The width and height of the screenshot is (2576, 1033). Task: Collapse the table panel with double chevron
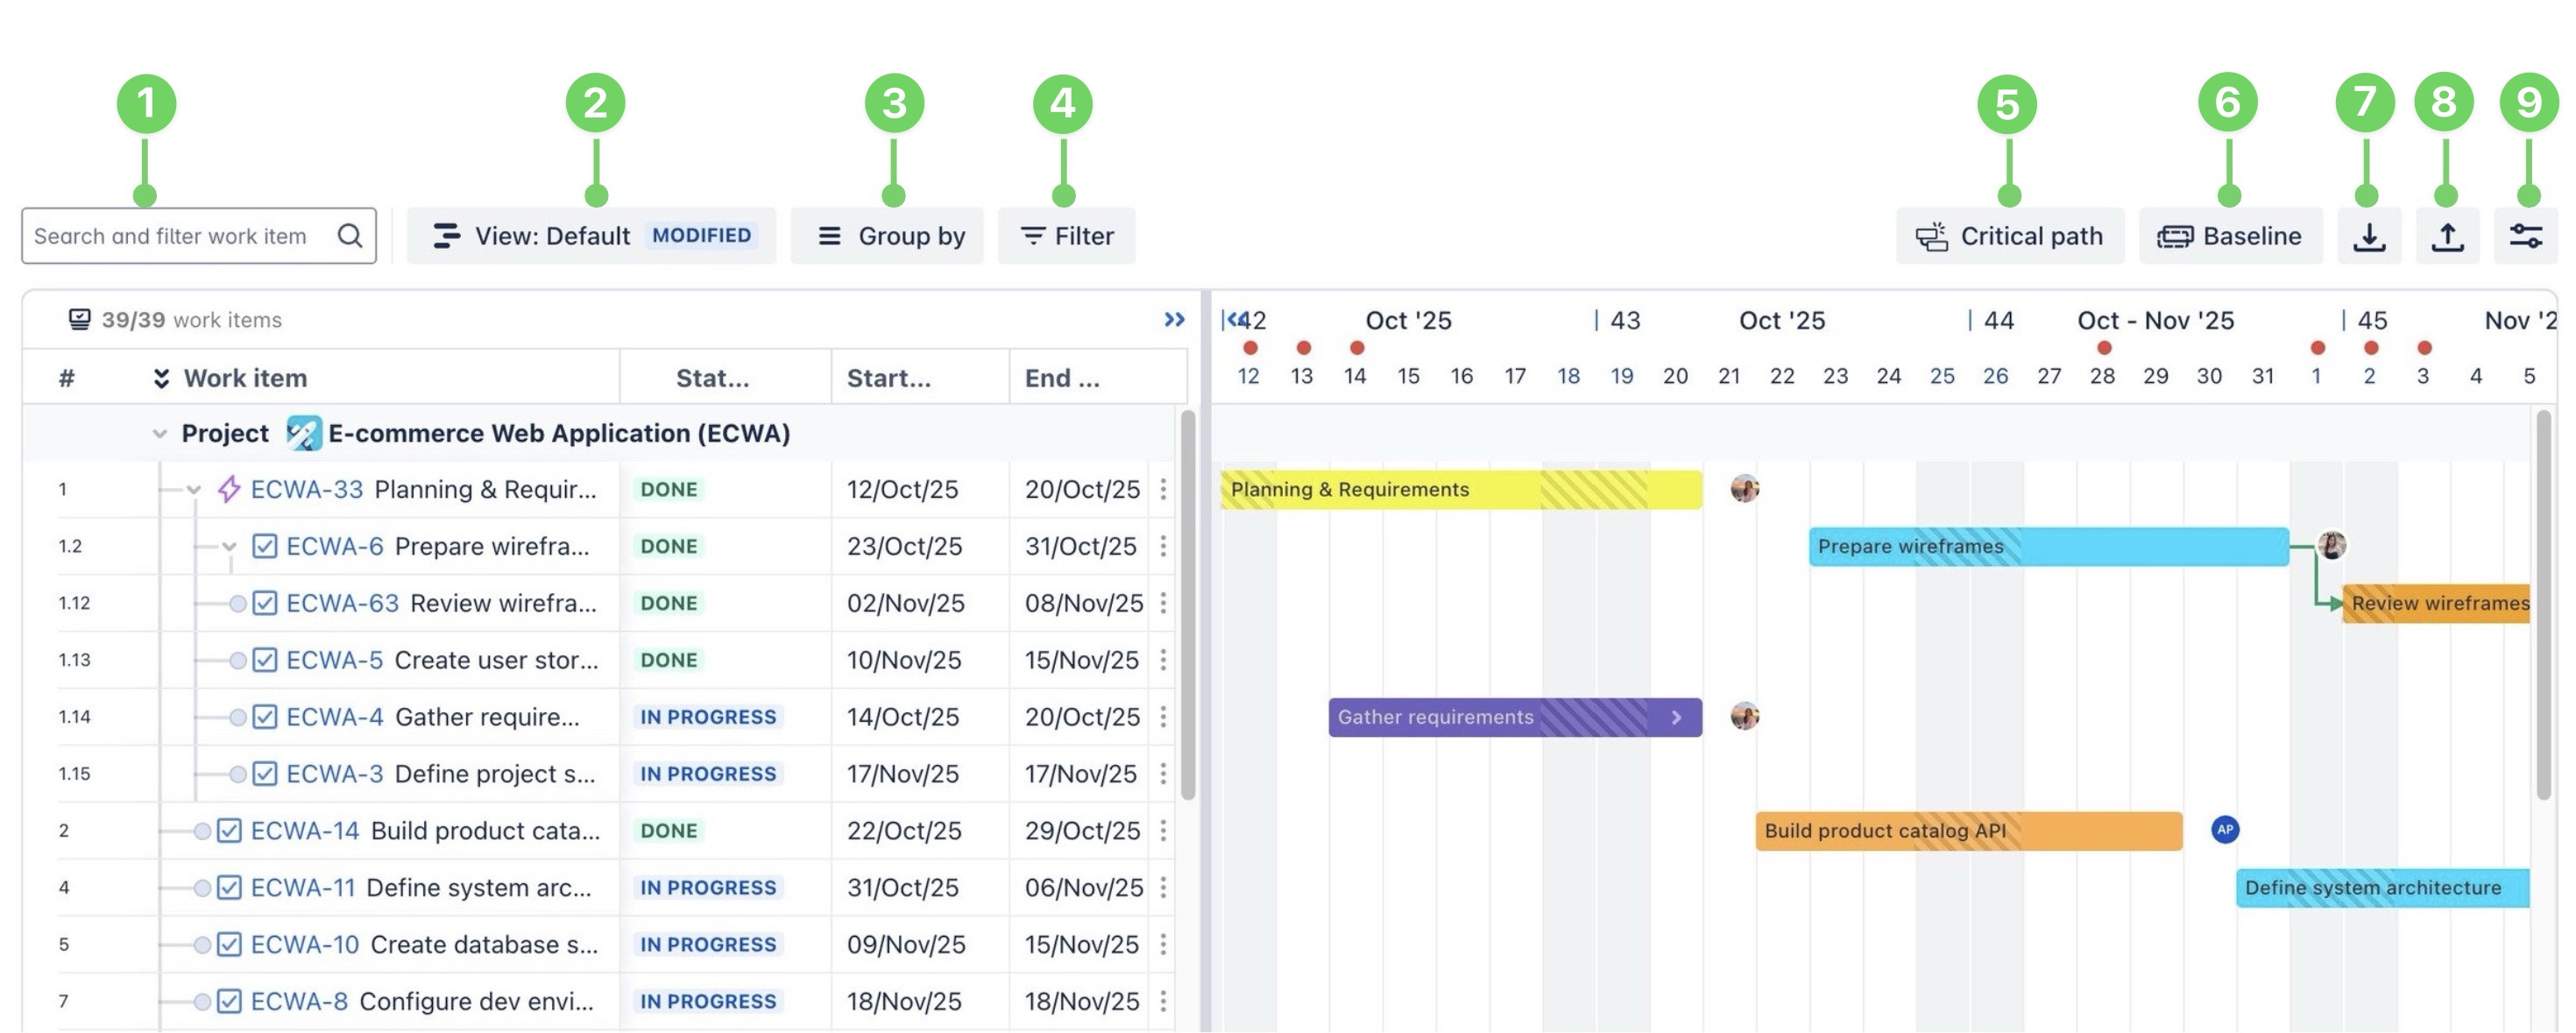tap(1174, 320)
